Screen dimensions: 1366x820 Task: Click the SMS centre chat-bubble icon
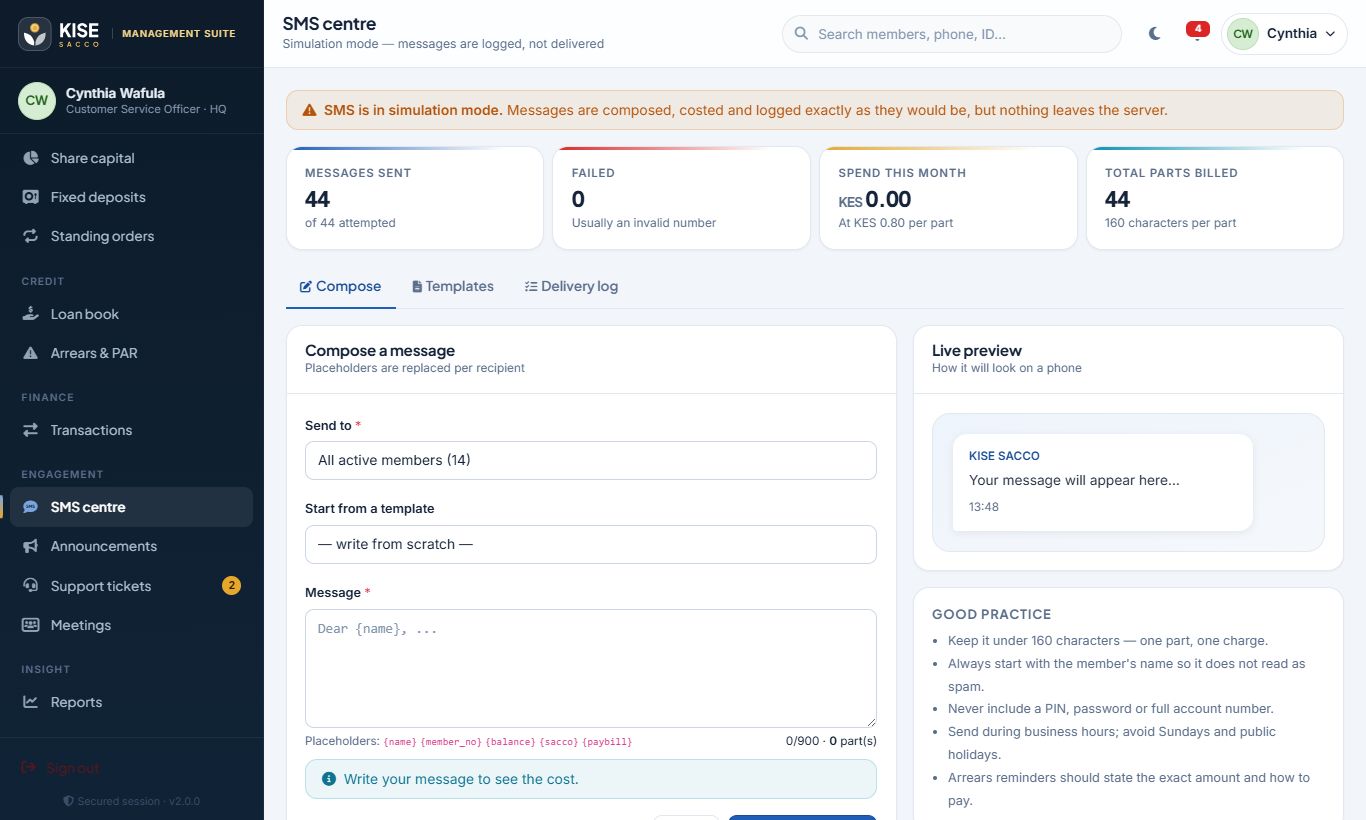tap(30, 507)
